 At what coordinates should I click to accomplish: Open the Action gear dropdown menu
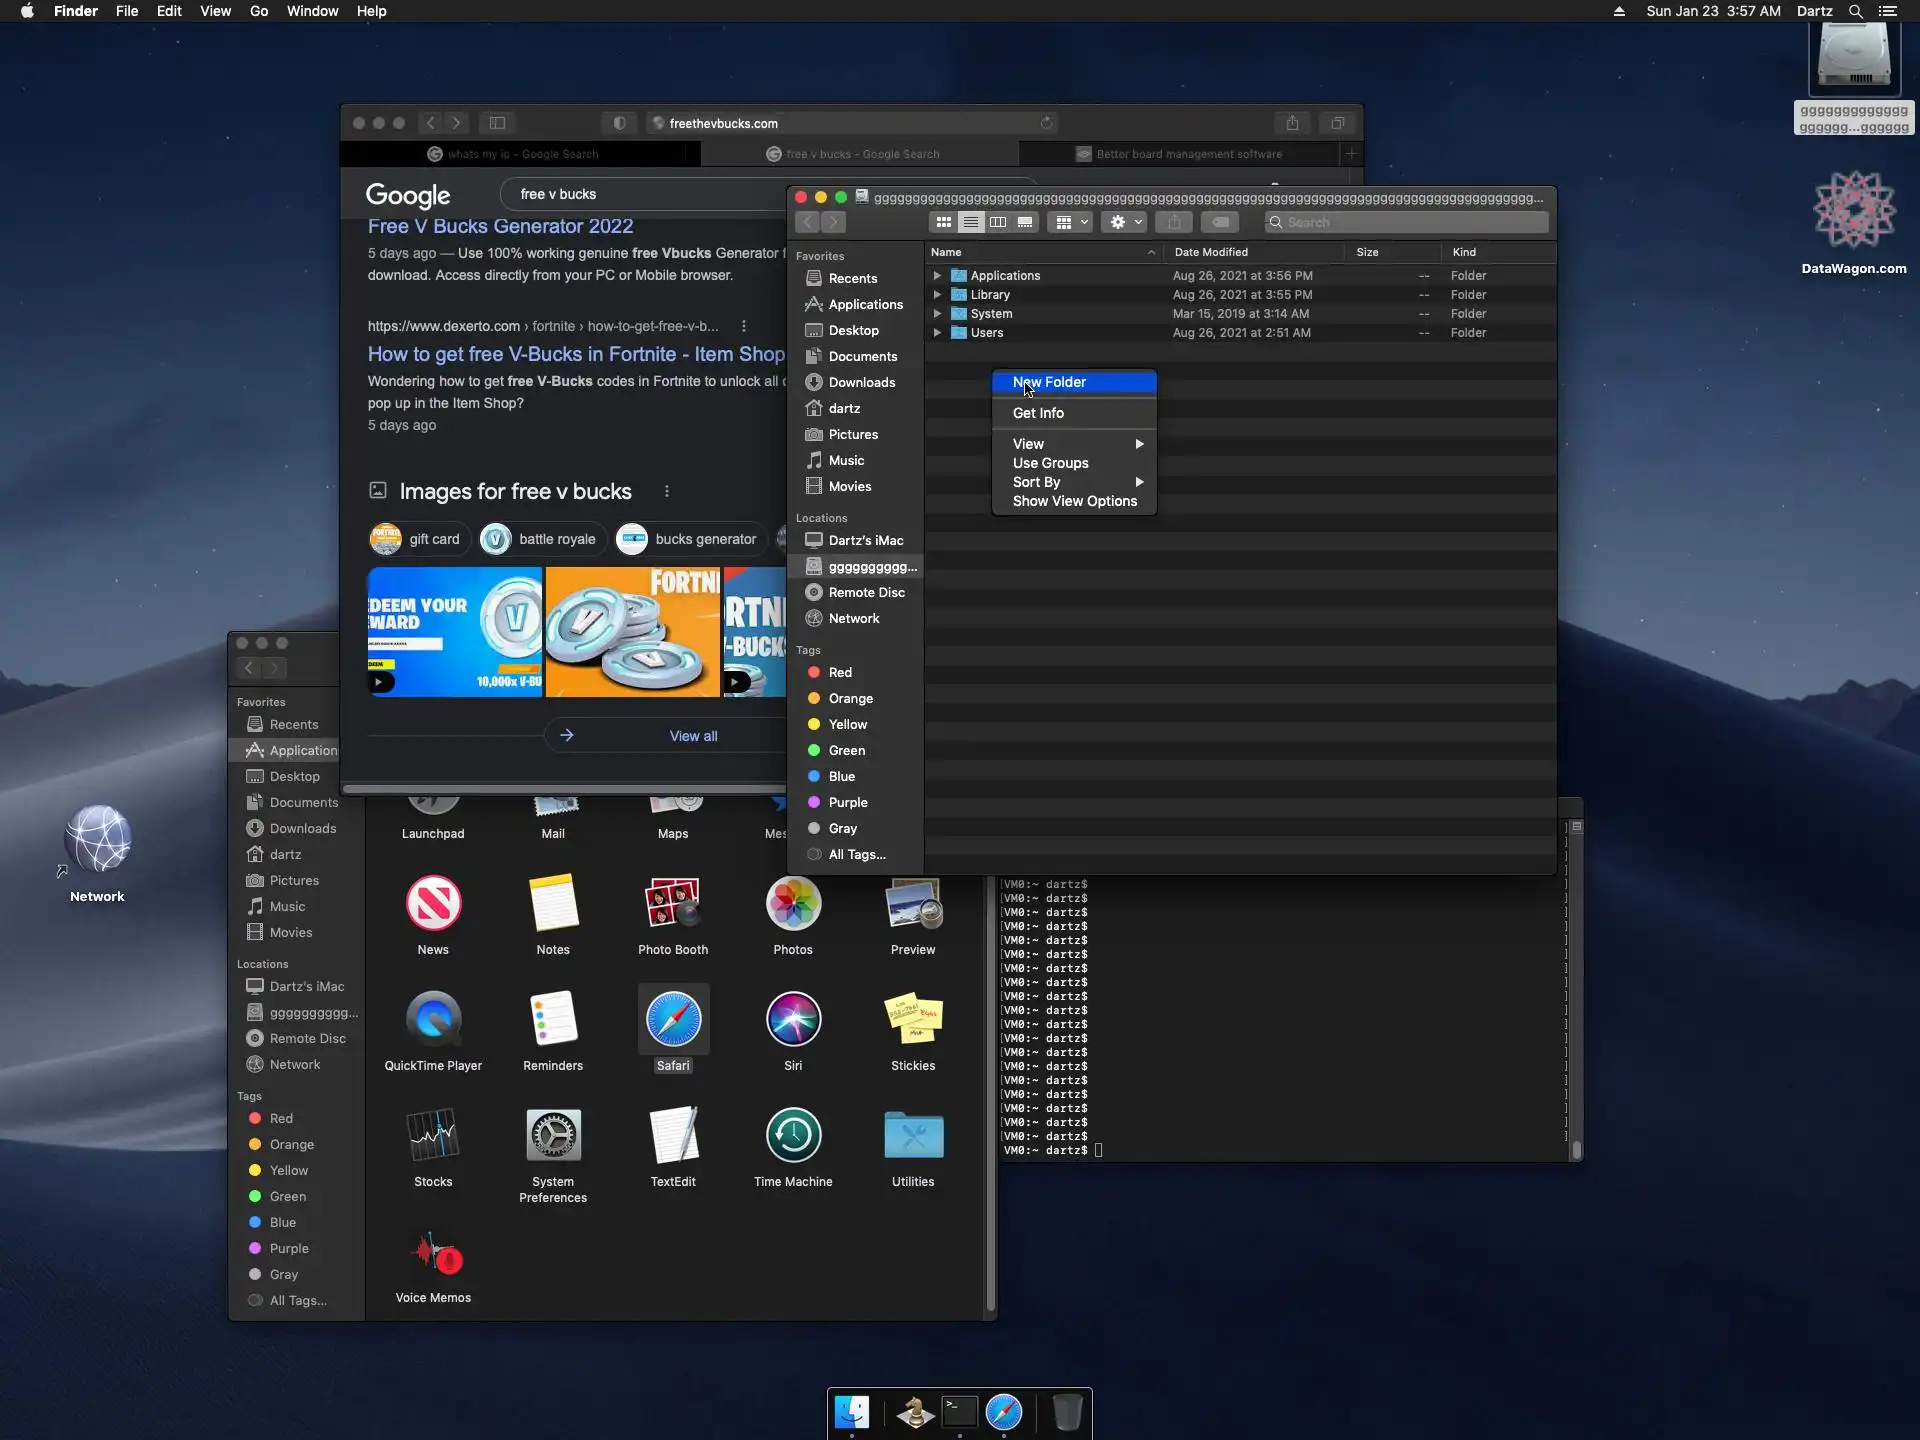click(1126, 222)
